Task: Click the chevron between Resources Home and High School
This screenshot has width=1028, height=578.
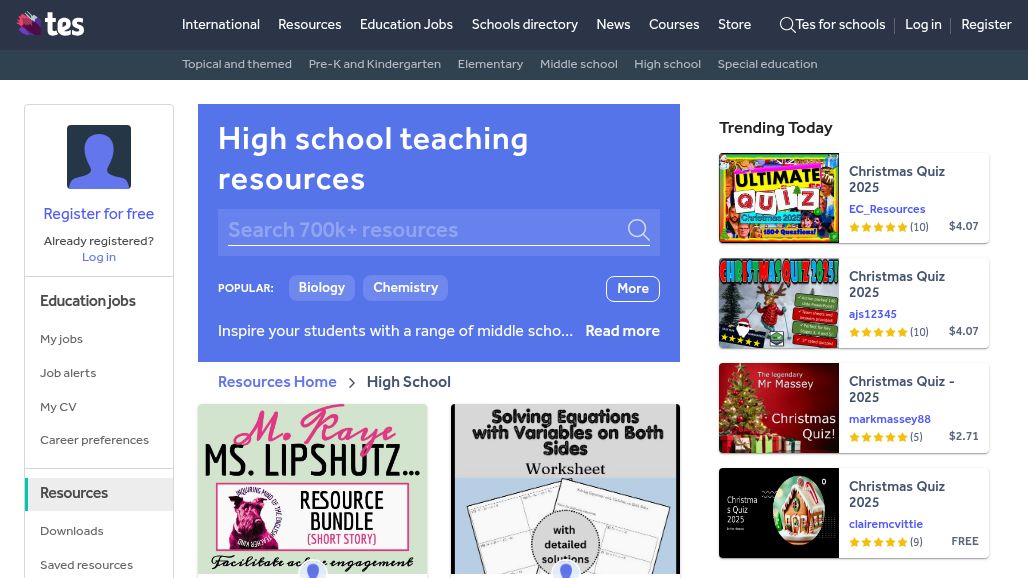Action: point(352,382)
